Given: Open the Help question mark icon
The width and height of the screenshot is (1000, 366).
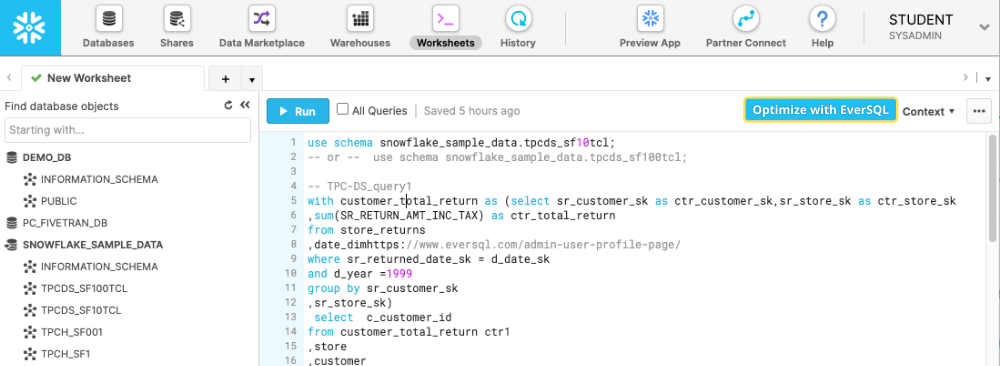Looking at the screenshot, I should (x=822, y=18).
